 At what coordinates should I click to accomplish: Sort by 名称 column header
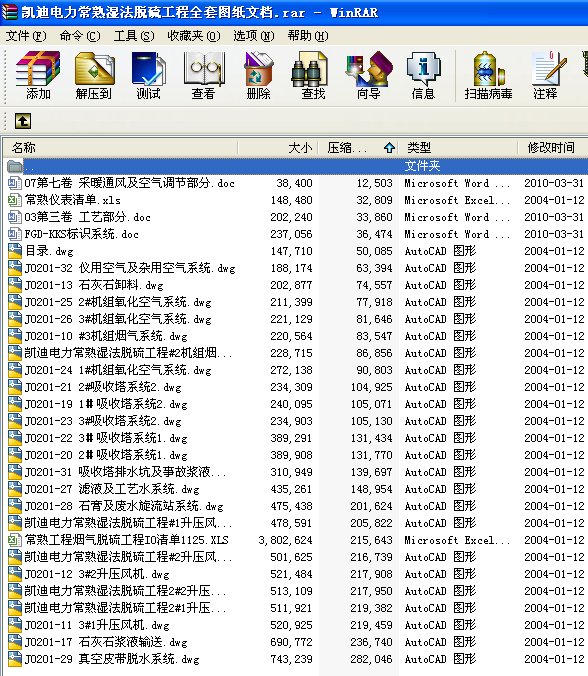click(121, 148)
